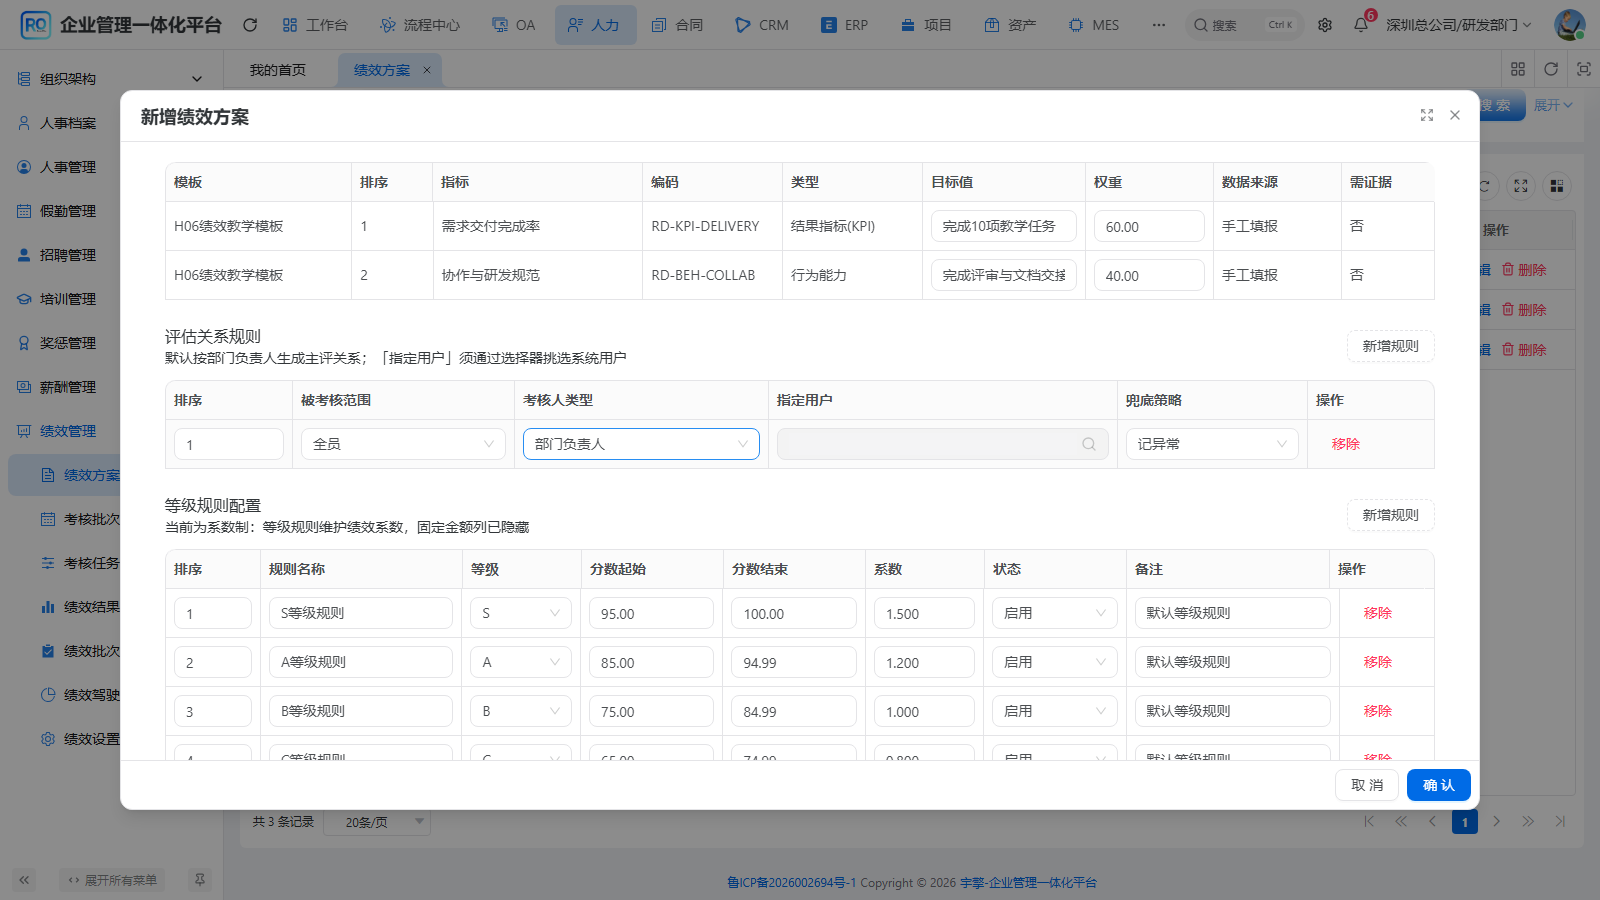This screenshot has width=1600, height=900.
Task: Open the 考核人类型 dropdown showing 部门负责人
Action: [x=641, y=444]
